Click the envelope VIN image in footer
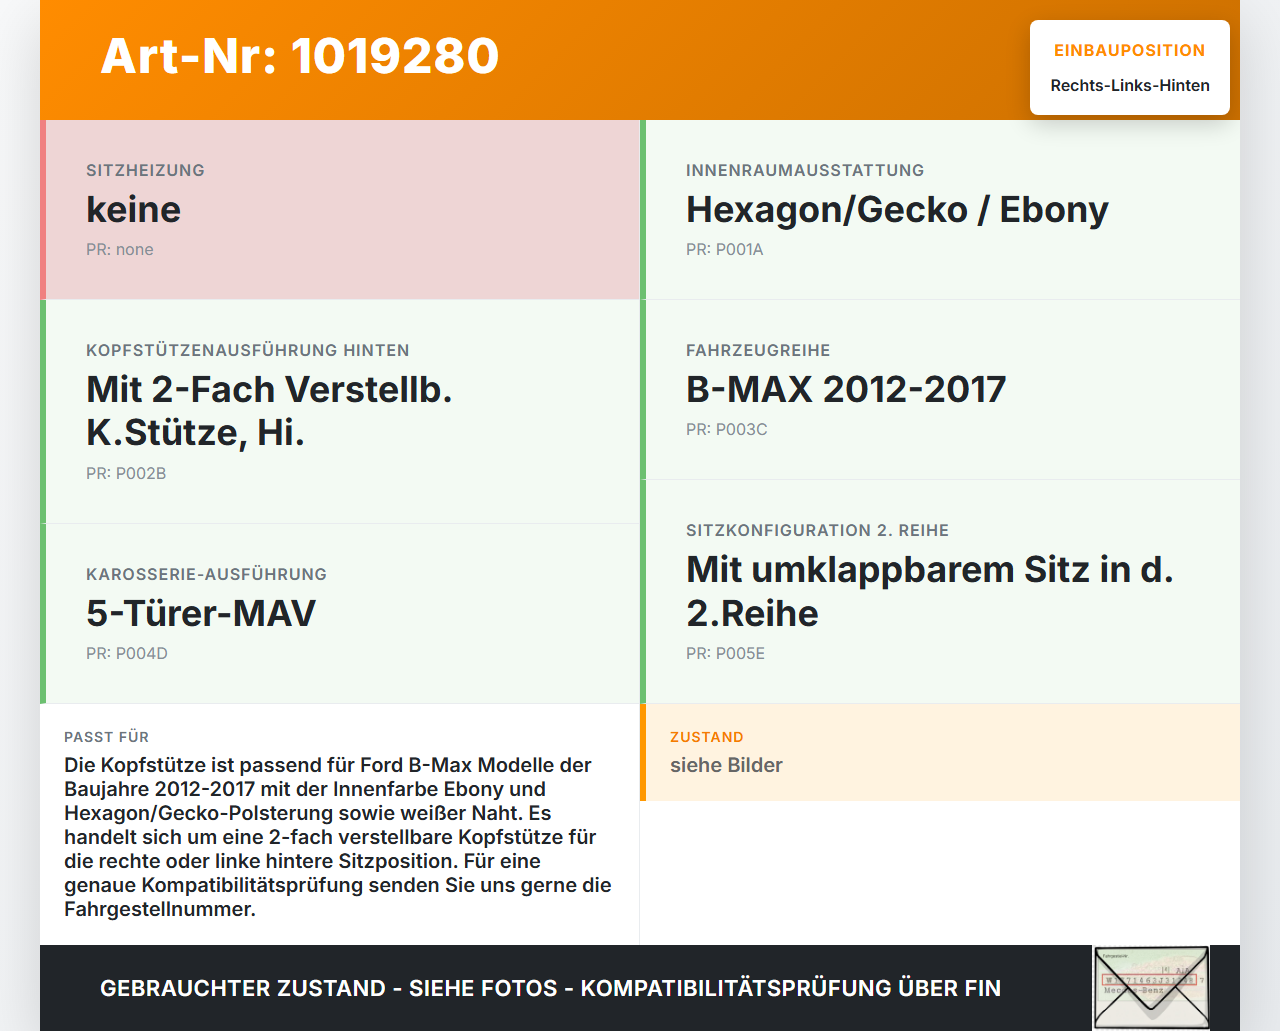 1151,987
